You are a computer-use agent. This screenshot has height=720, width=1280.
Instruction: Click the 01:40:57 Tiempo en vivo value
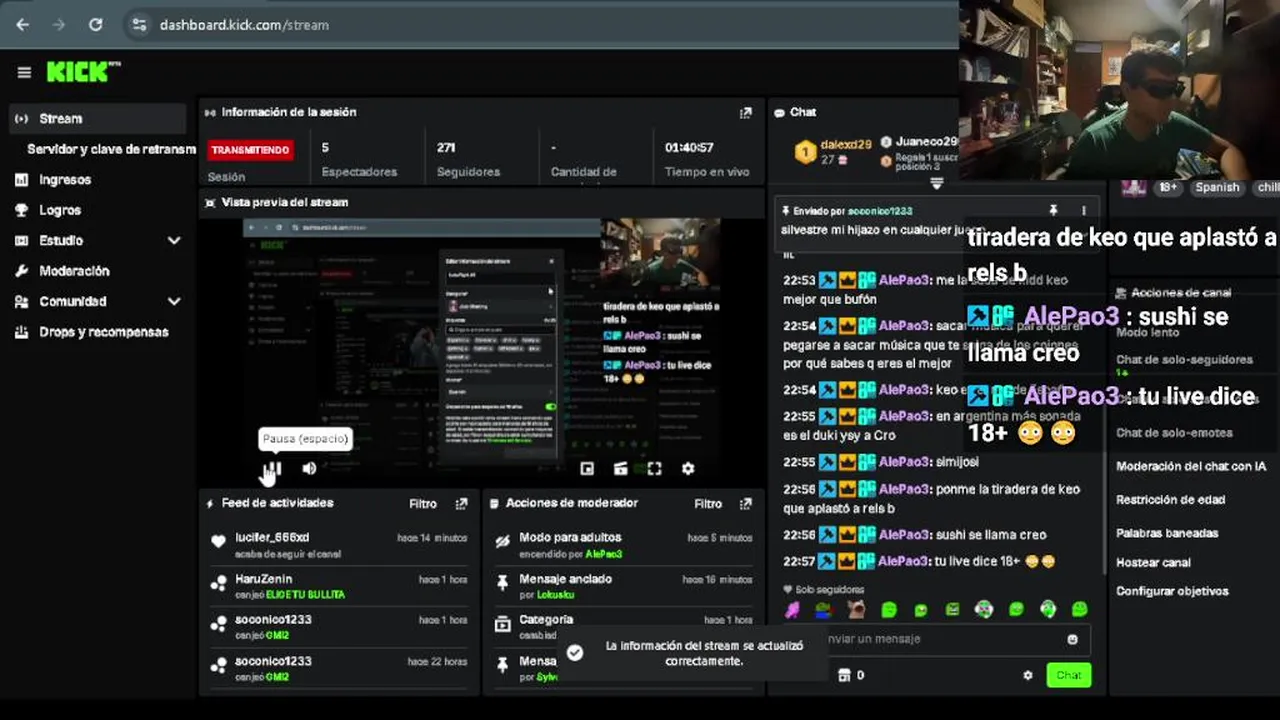point(689,148)
